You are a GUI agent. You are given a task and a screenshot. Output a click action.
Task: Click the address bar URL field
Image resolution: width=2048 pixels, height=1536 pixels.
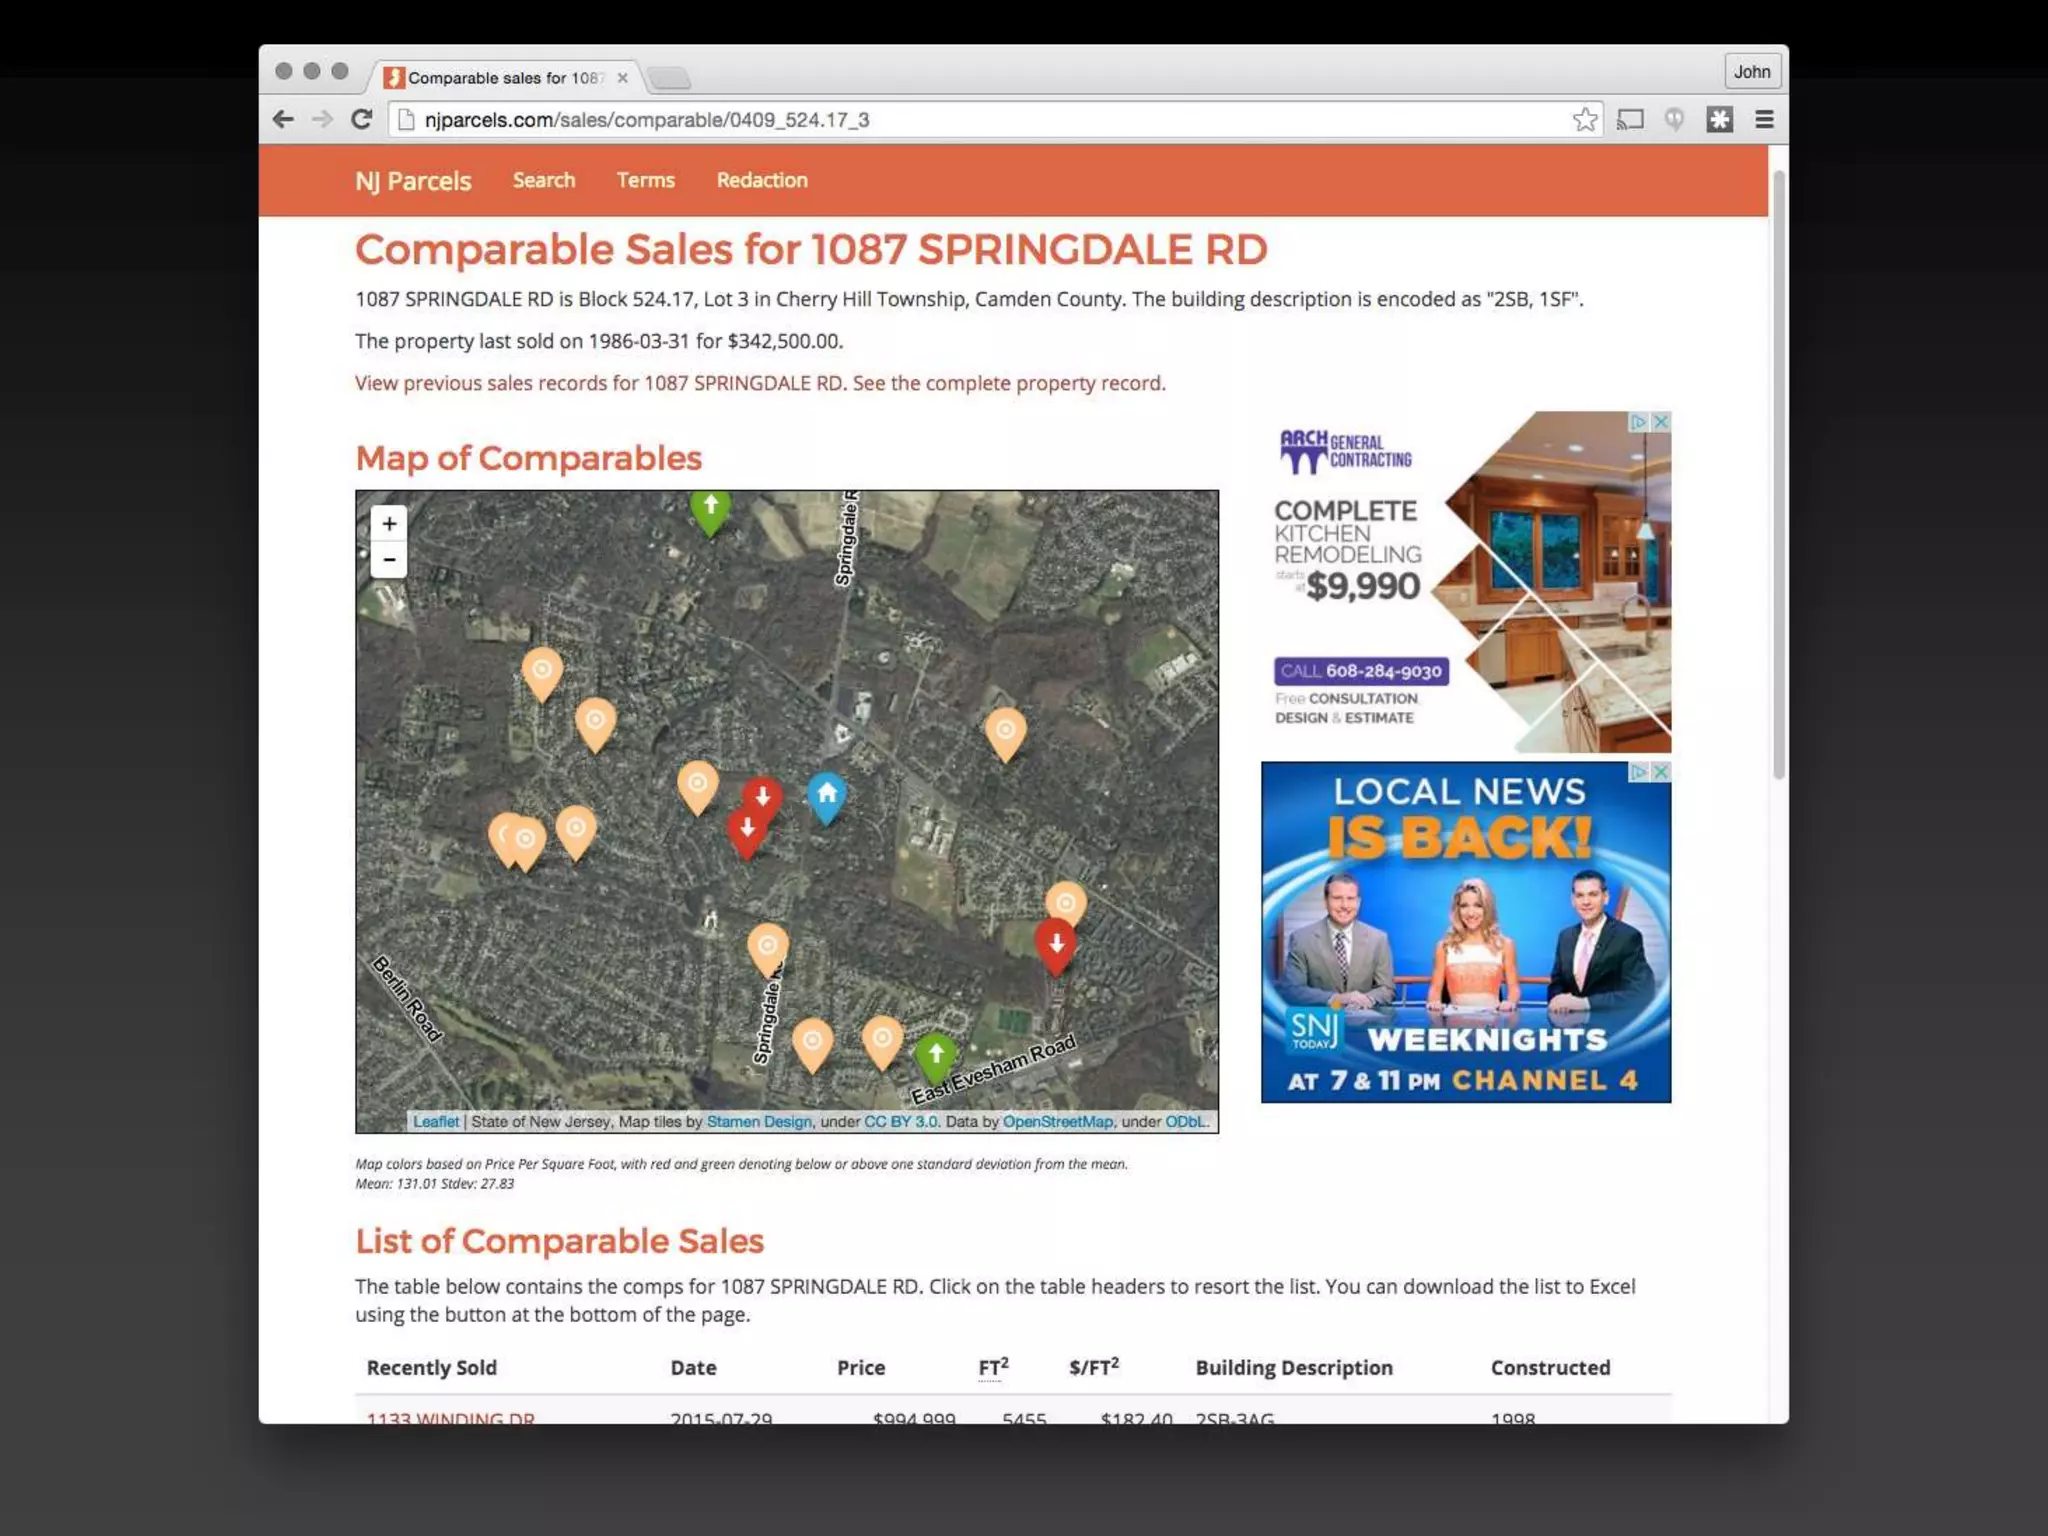[x=900, y=120]
